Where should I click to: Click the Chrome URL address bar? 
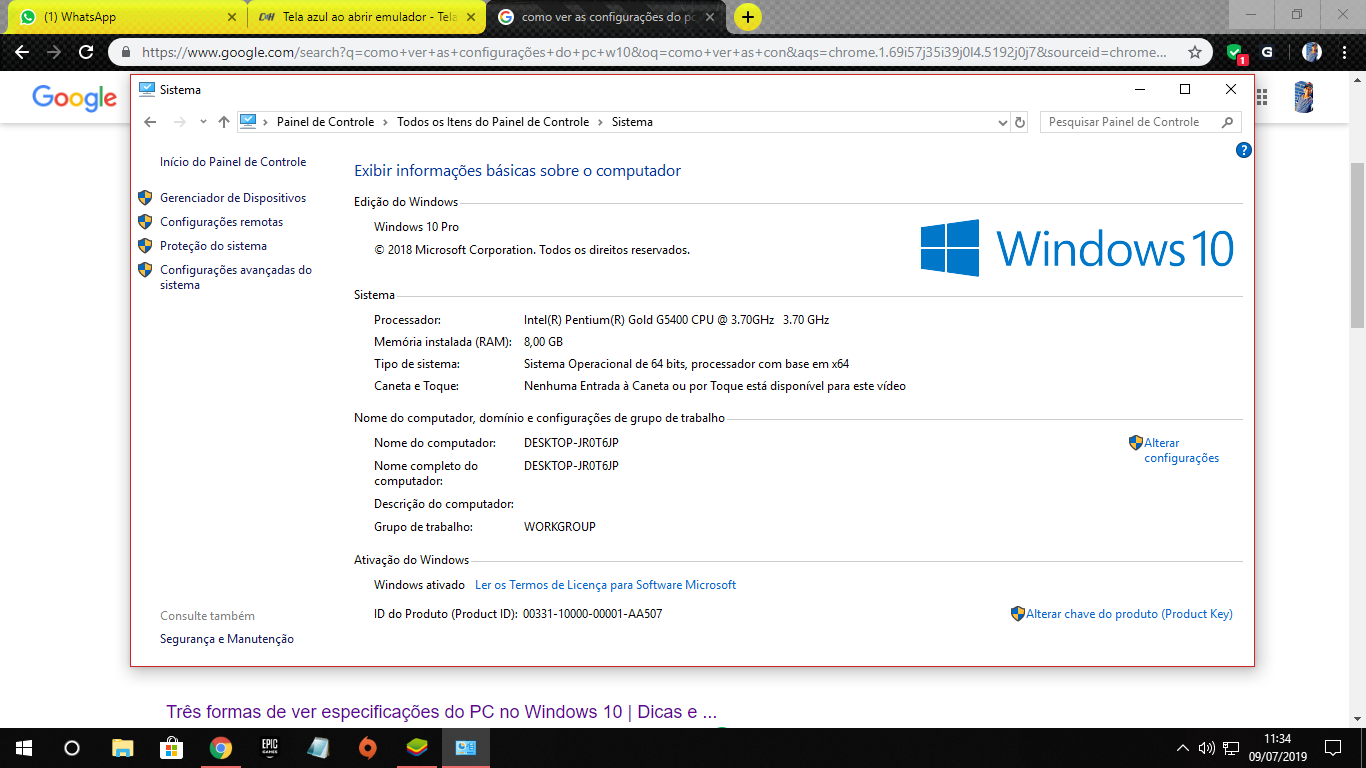[653, 52]
